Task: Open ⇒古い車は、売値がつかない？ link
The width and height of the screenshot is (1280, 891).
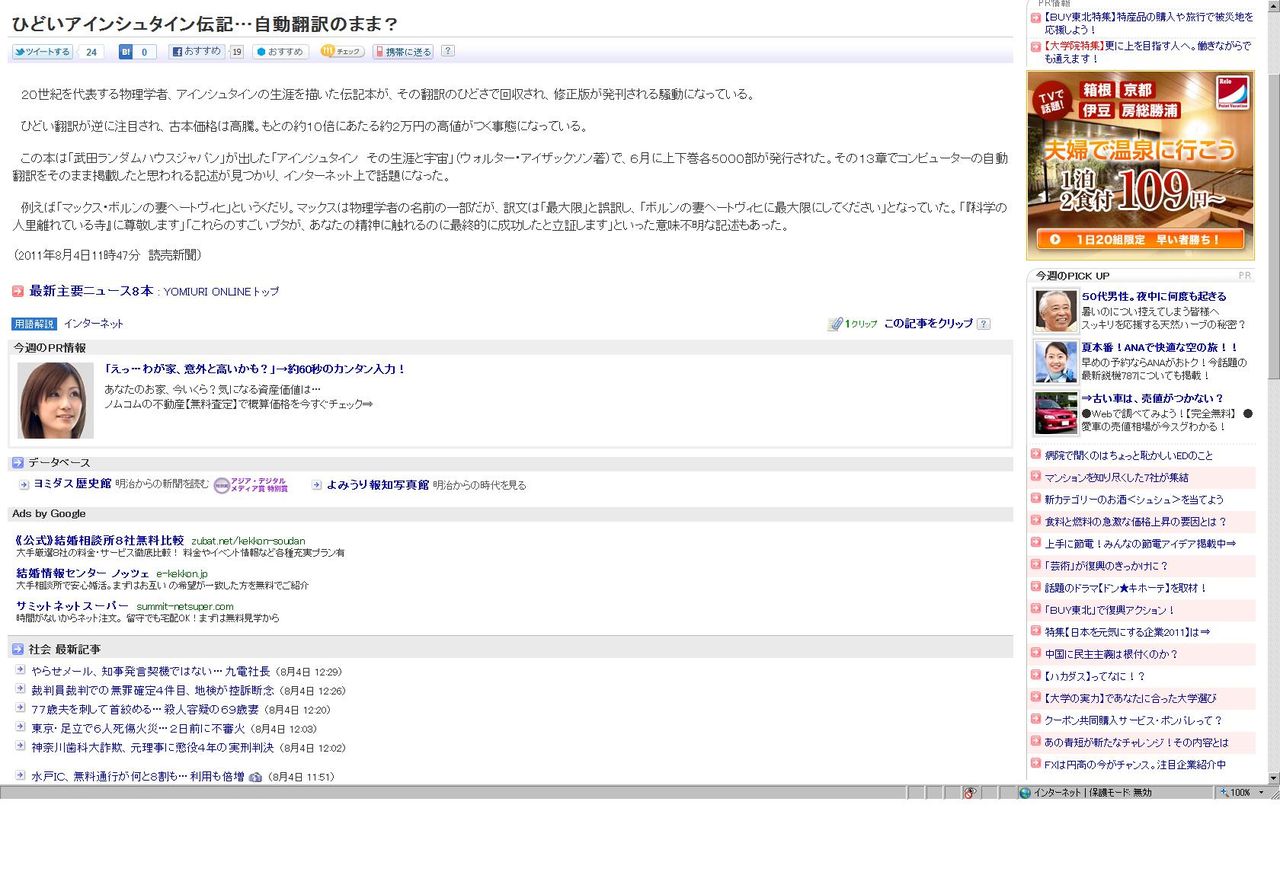Action: (1153, 398)
